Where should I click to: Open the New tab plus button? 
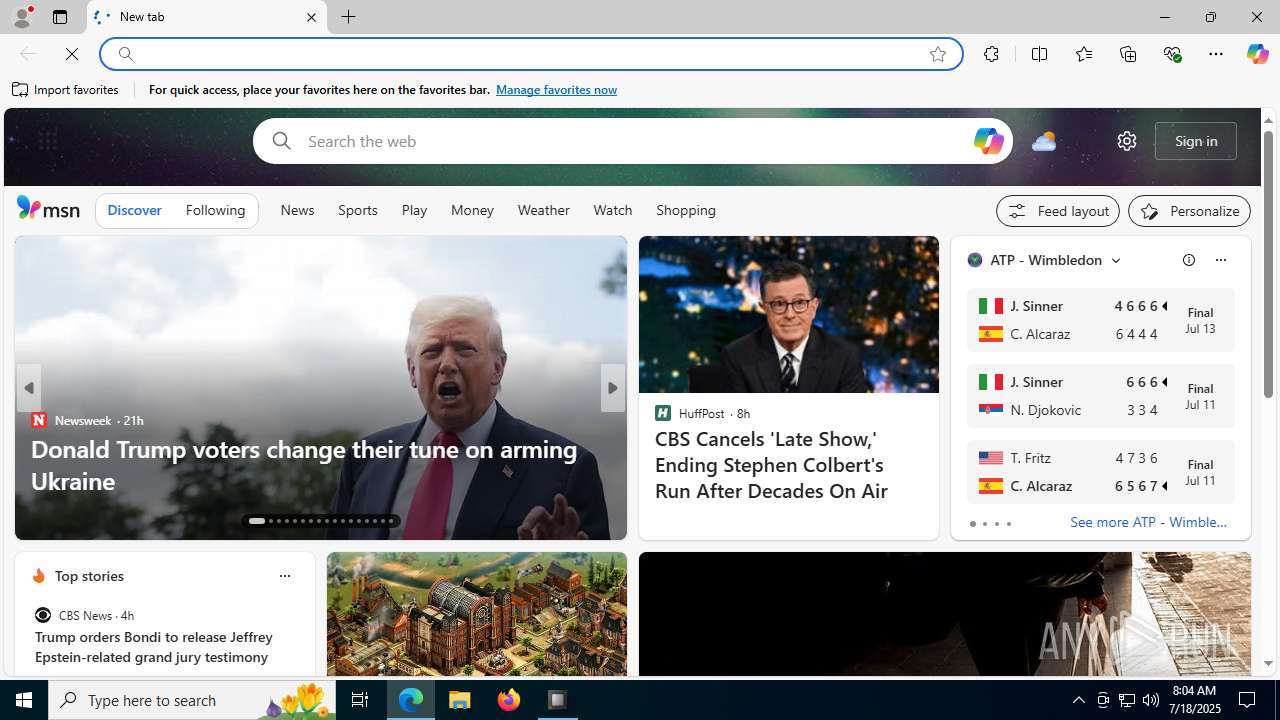349,17
